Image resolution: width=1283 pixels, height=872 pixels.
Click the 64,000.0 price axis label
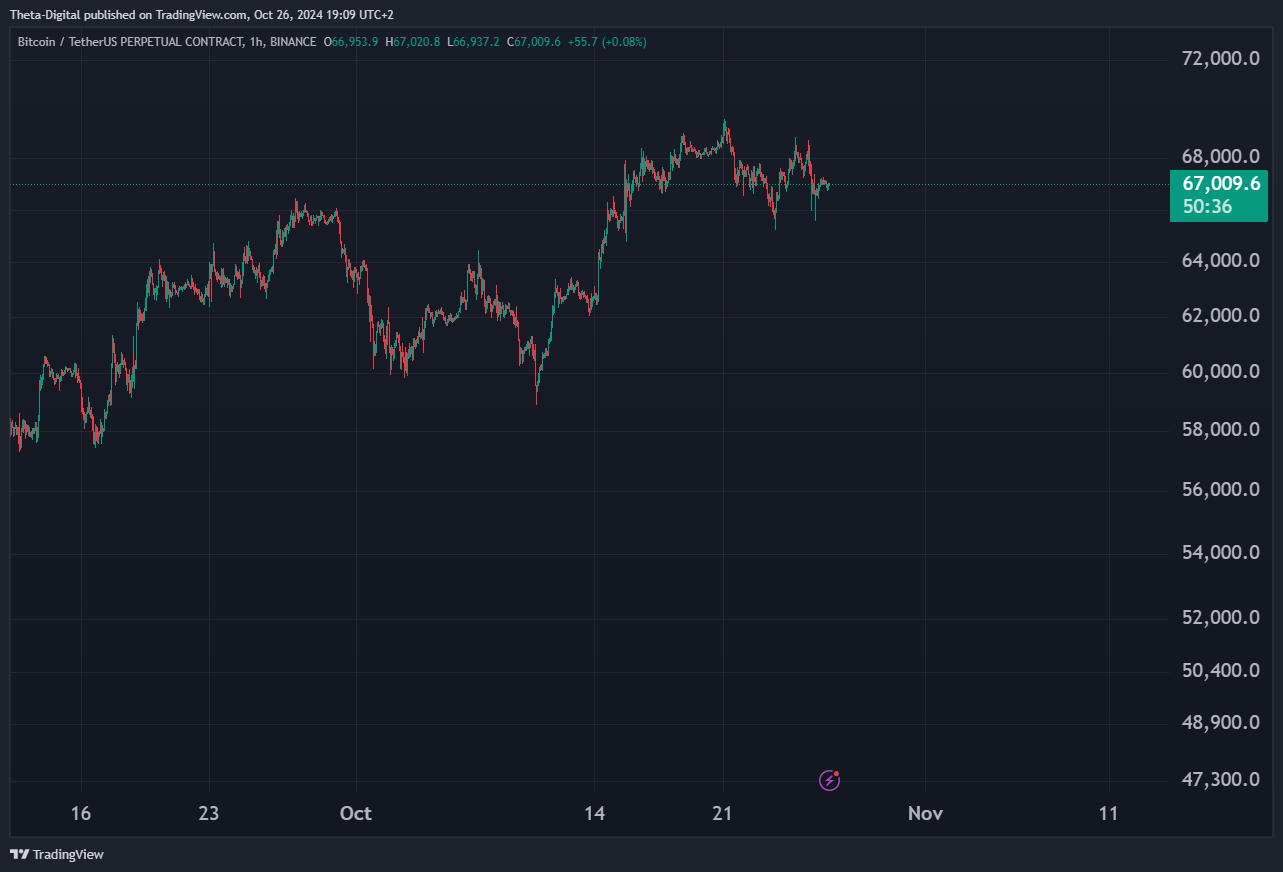point(1220,261)
